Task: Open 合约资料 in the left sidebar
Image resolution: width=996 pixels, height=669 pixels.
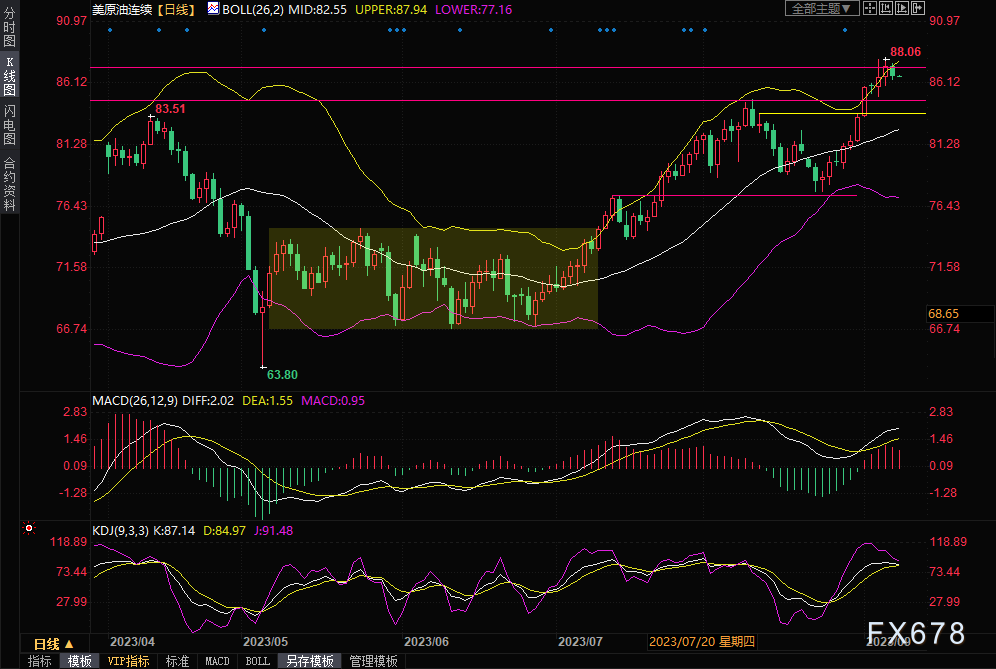Action: pyautogui.click(x=10, y=183)
